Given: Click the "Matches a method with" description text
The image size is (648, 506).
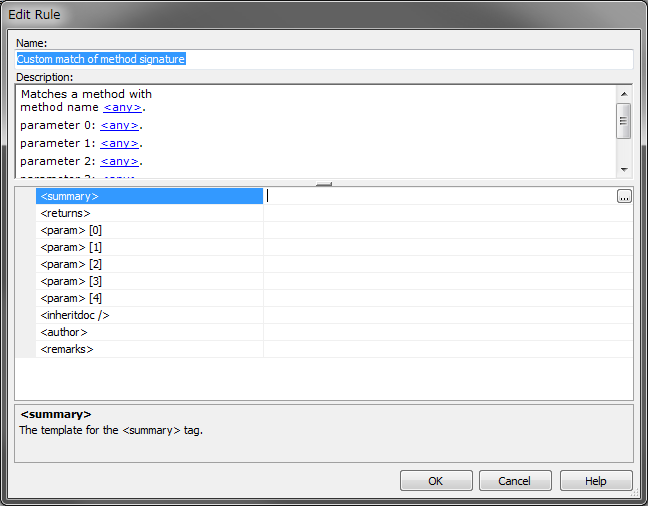Looking at the screenshot, I should pos(86,94).
